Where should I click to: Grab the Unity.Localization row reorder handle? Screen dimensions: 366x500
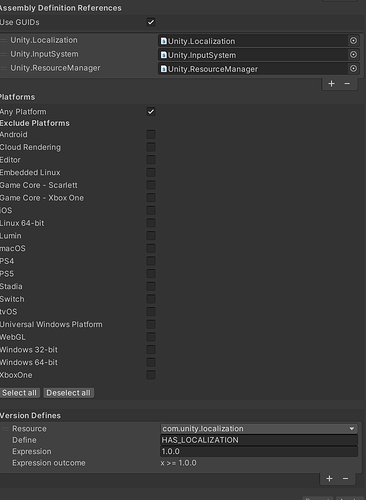[4, 40]
